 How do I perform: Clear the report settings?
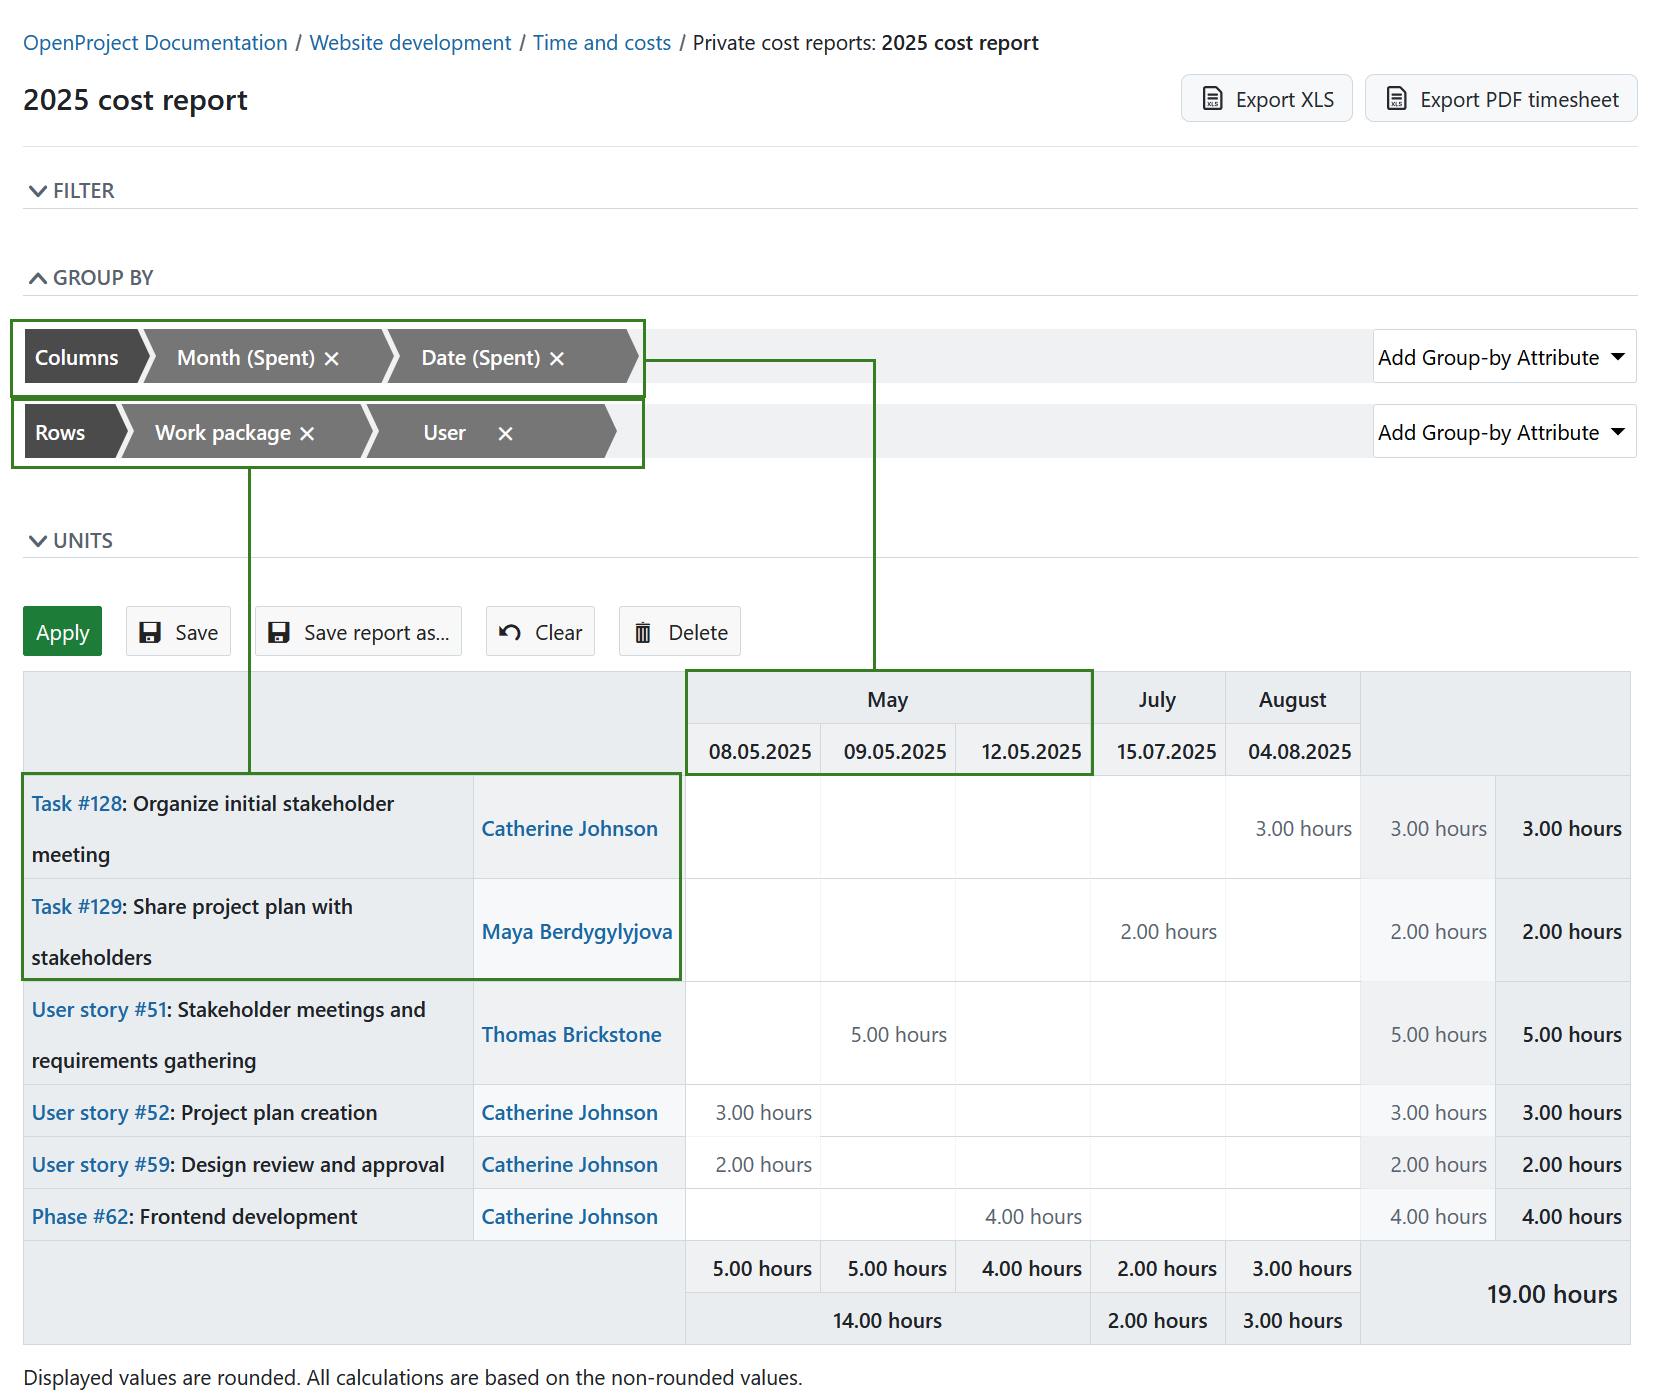click(x=540, y=631)
